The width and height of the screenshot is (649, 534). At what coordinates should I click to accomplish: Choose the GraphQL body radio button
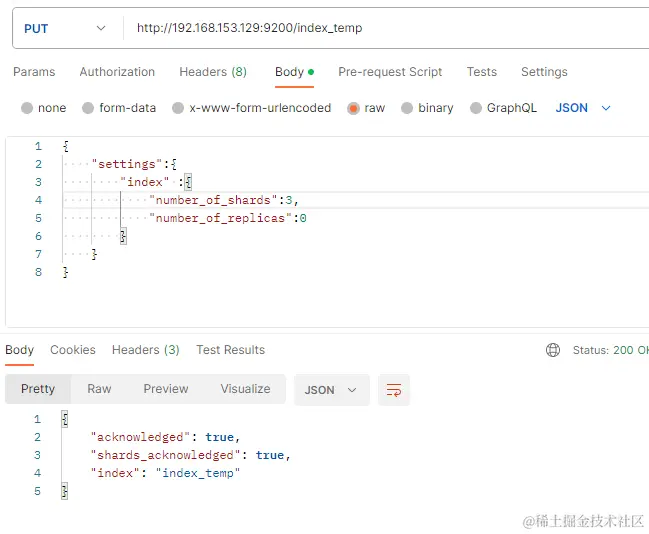(476, 108)
